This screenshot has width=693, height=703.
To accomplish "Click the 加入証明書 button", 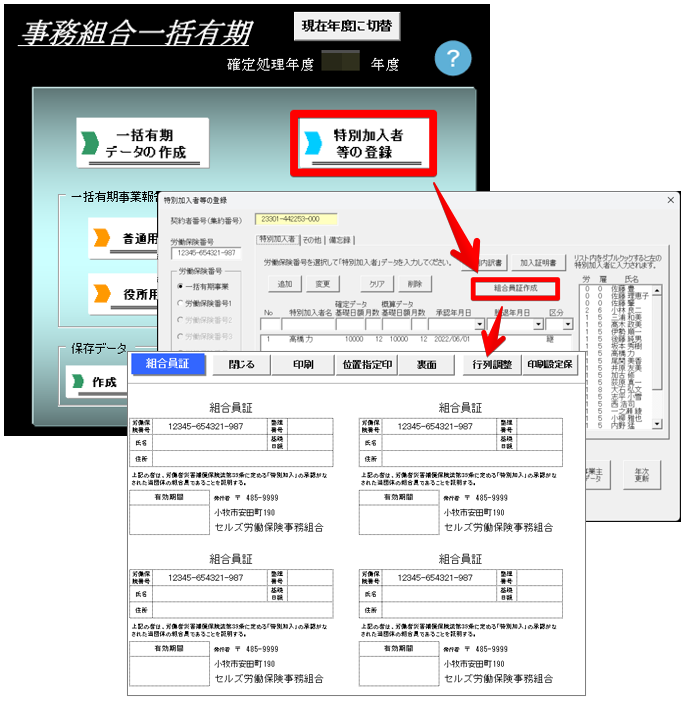I will (538, 263).
